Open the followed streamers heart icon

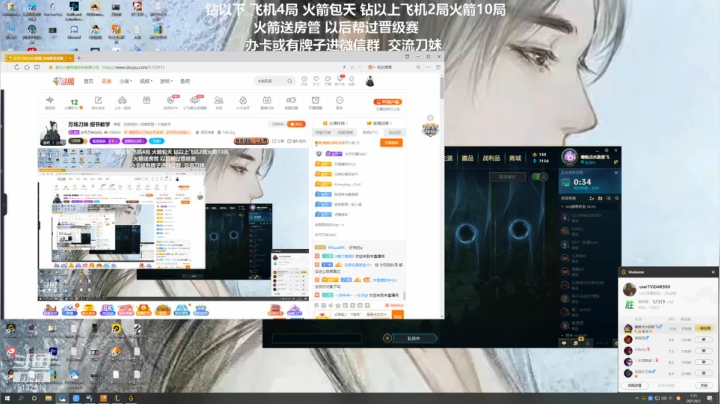[316, 80]
